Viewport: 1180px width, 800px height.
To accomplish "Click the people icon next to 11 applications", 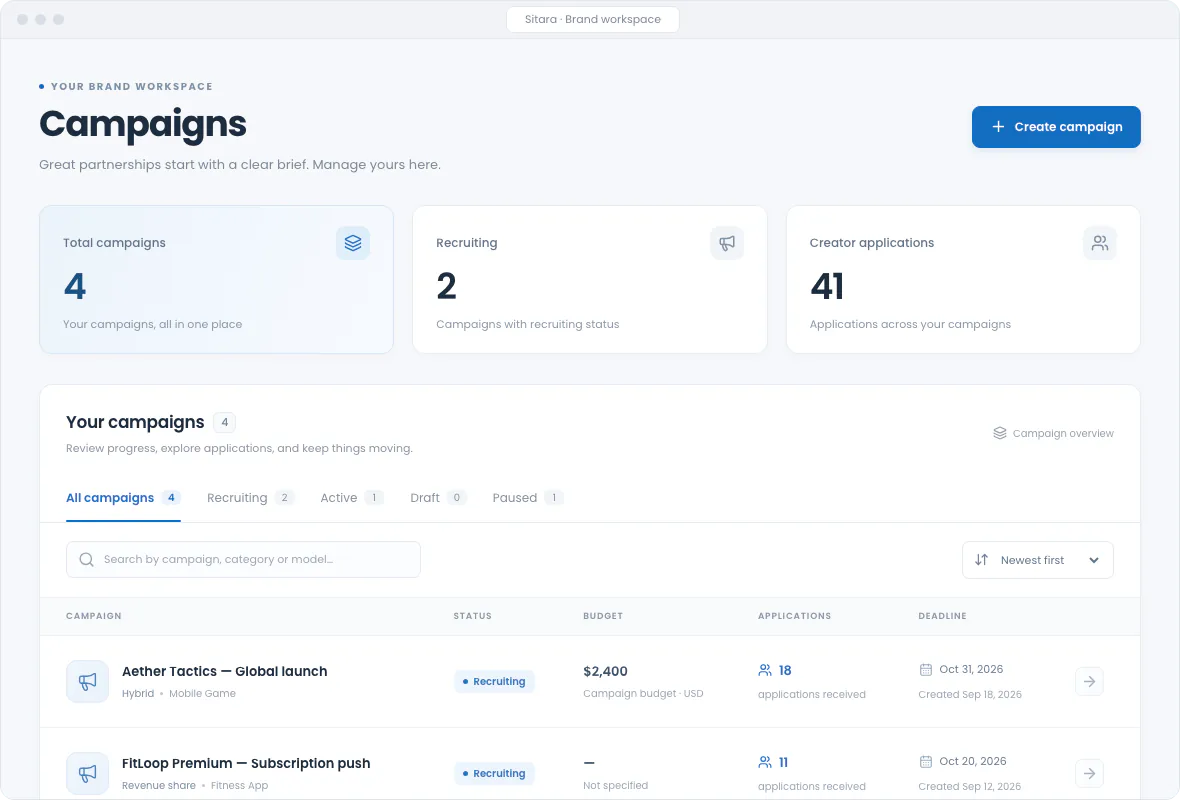I will coord(765,762).
